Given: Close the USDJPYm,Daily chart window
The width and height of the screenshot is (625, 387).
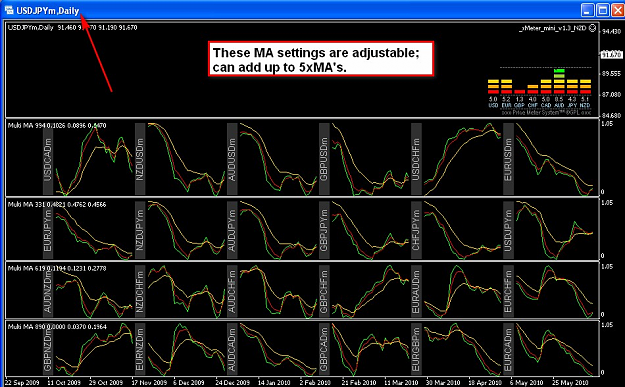Looking at the screenshot, I should coord(617,10).
